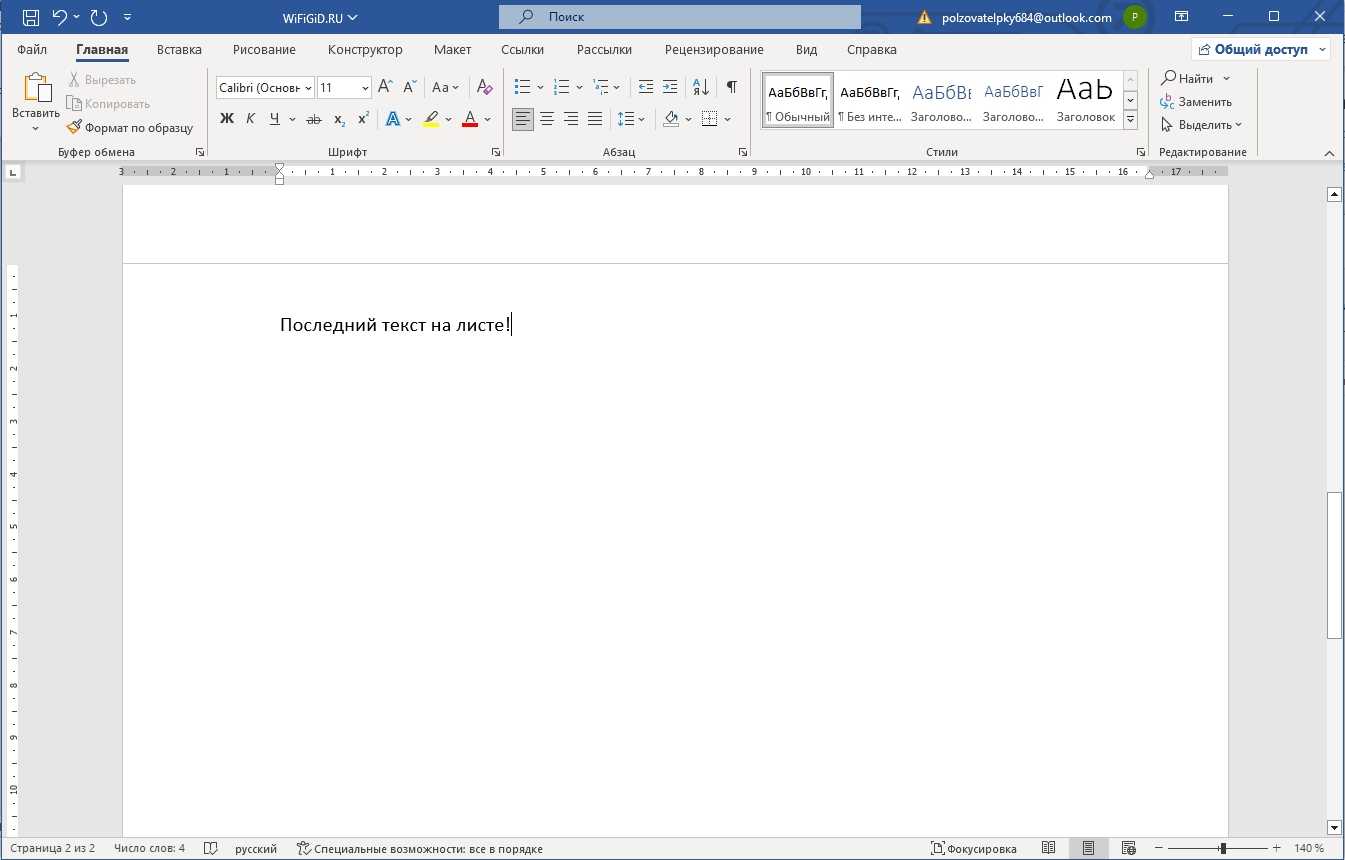Image resolution: width=1345 pixels, height=860 pixels.
Task: Open the font size dropdown
Action: point(365,88)
